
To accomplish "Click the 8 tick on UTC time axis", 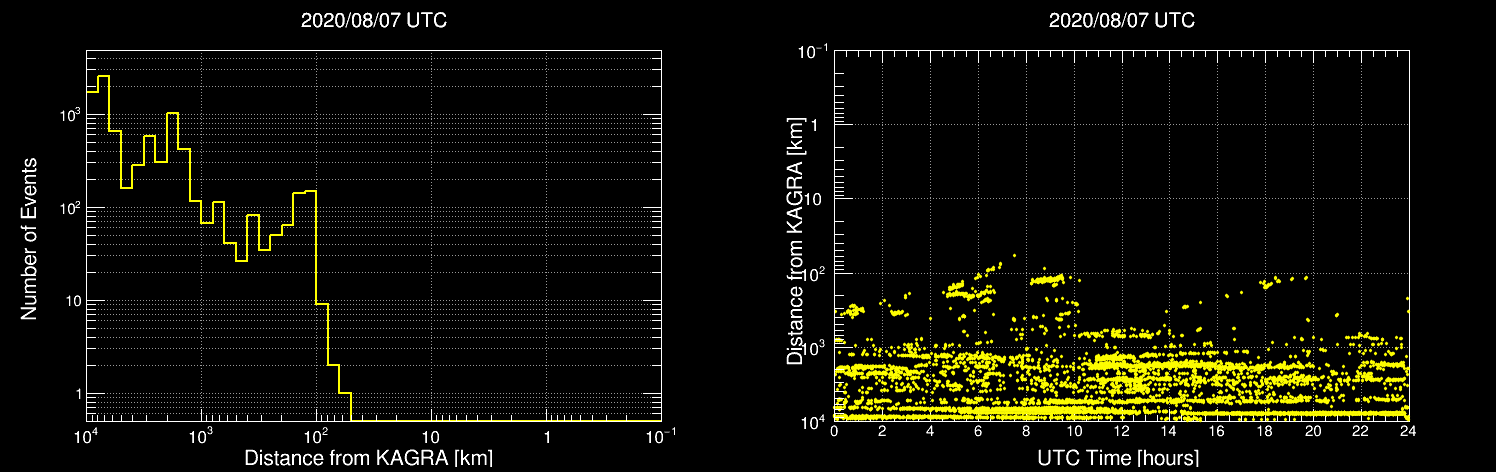I will click(x=1026, y=433).
